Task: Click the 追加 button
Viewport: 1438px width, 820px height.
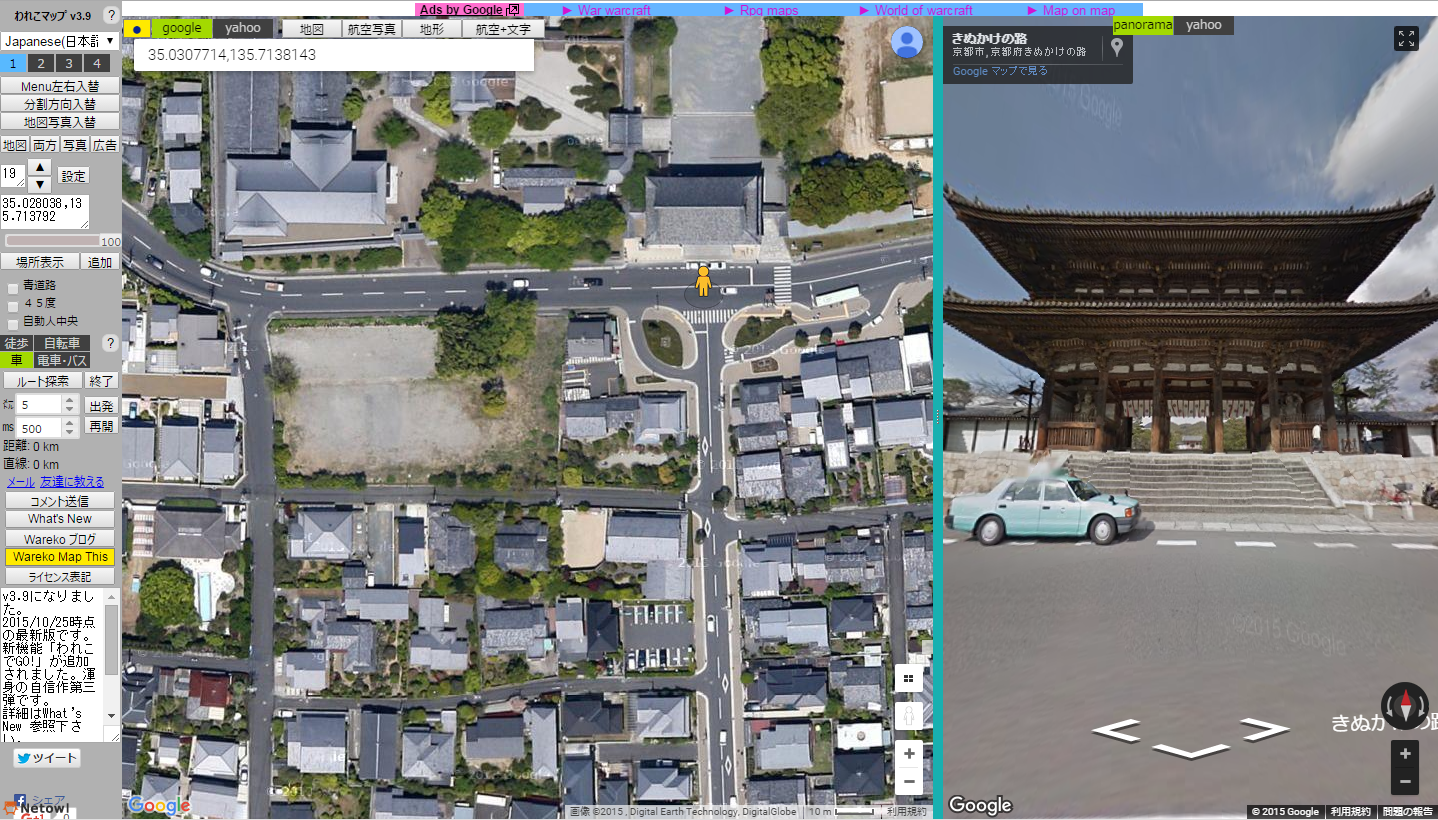Action: 100,262
